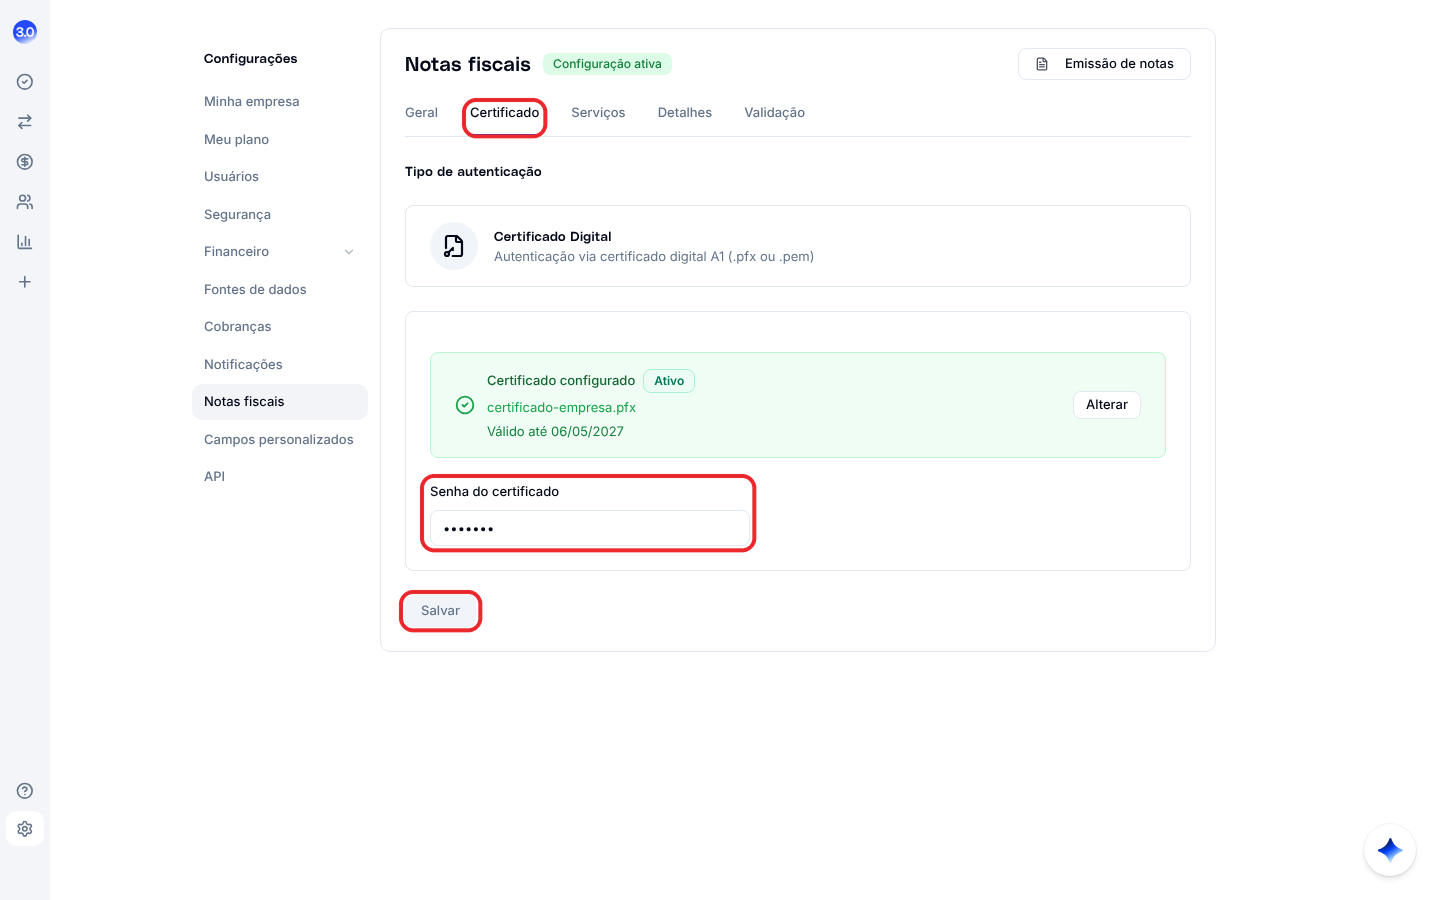Click the Configuração ativa badge
The image size is (1440, 900).
[607, 64]
